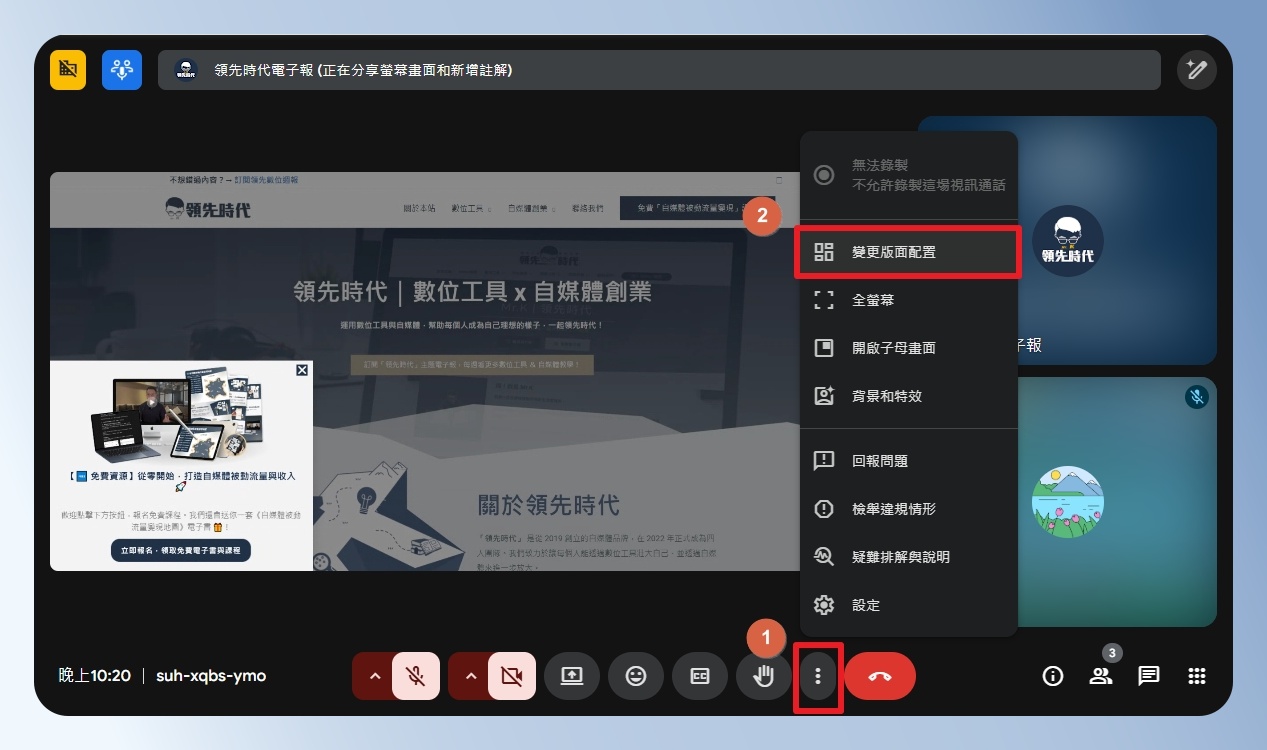Image resolution: width=1267 pixels, height=750 pixels.
Task: Raise your hand
Action: tap(764, 676)
